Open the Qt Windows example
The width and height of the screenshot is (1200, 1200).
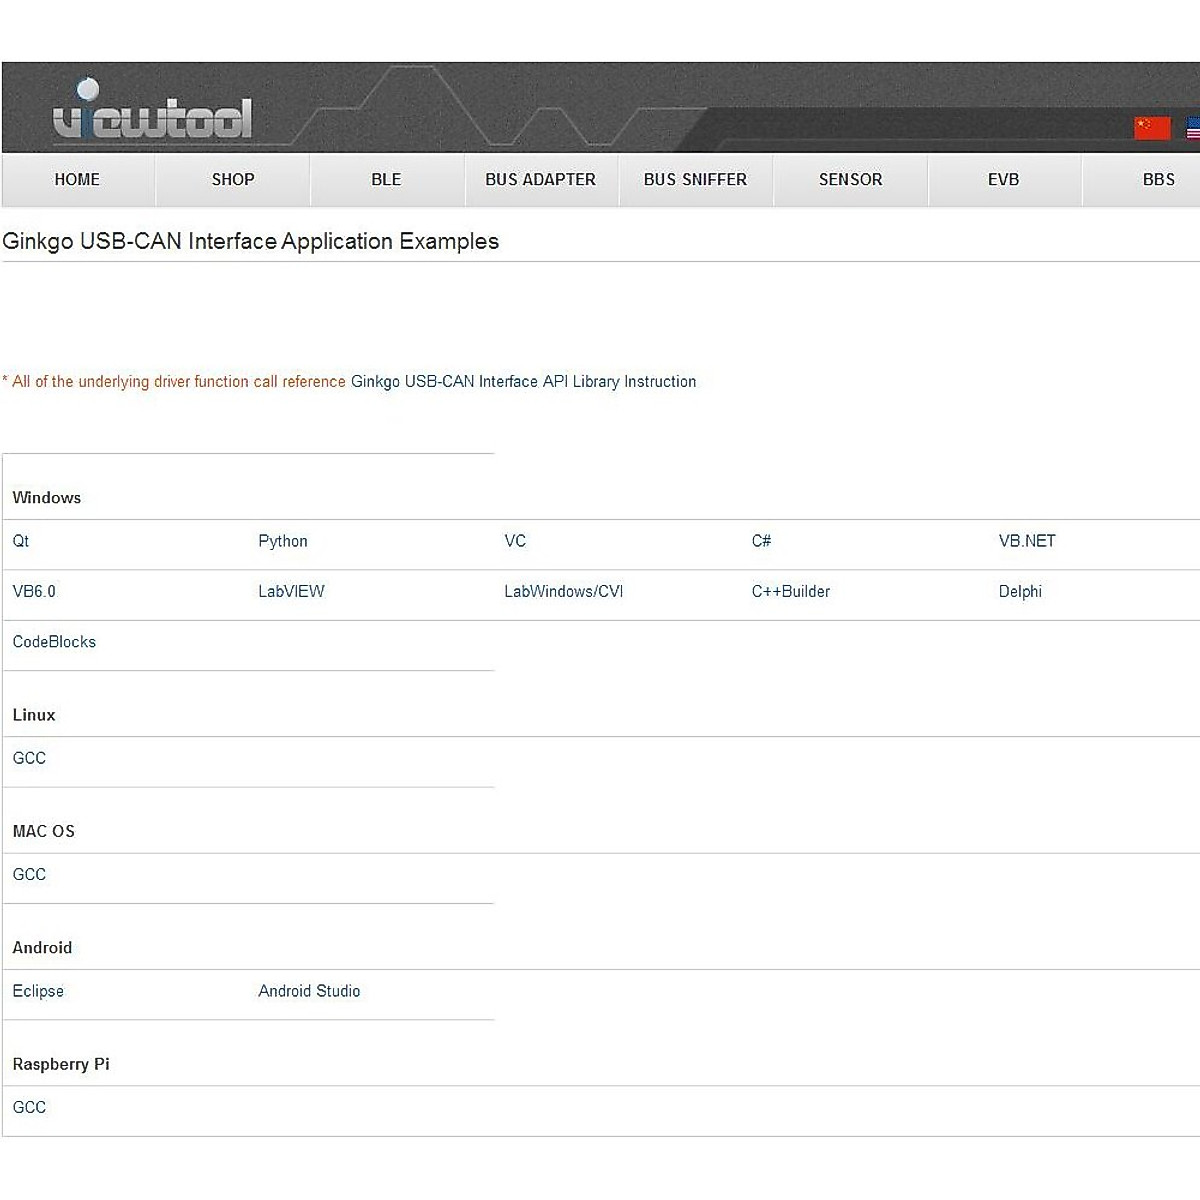[x=21, y=541]
